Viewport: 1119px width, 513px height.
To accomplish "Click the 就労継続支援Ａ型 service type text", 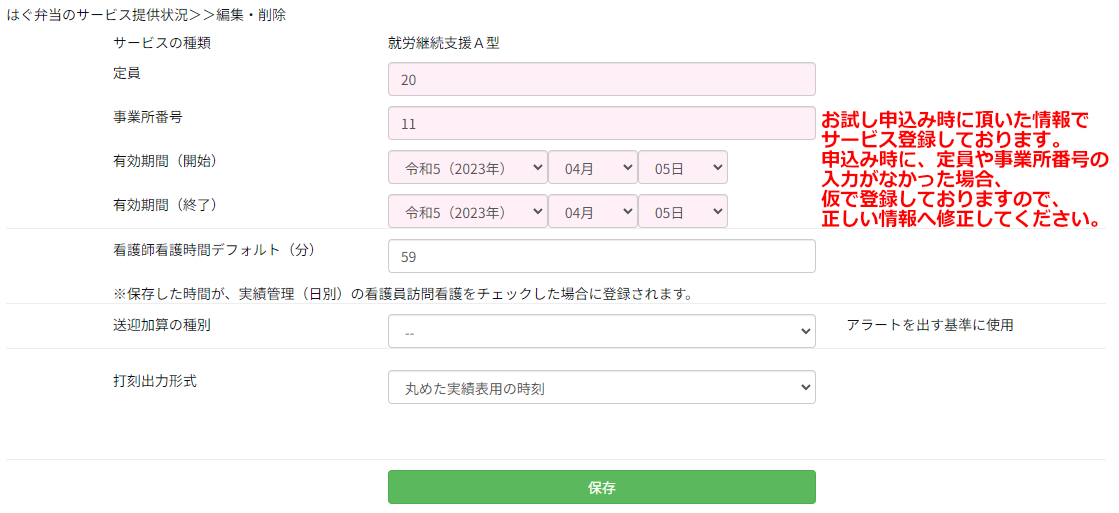I will pos(443,43).
